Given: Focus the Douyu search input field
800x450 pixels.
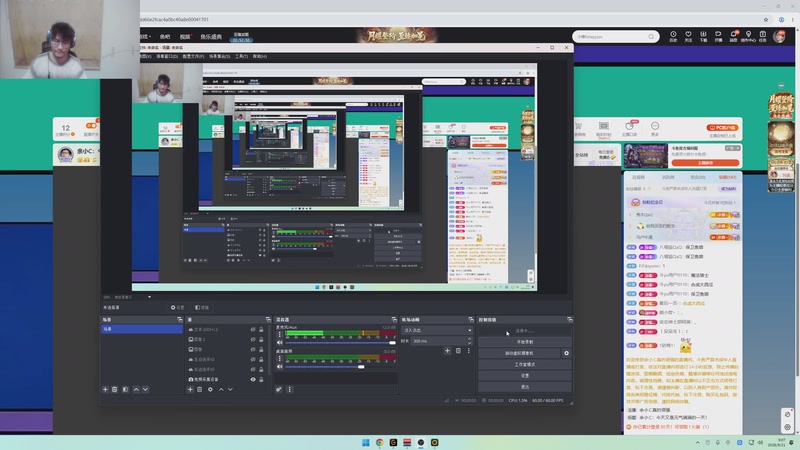Looking at the screenshot, I should (612, 37).
